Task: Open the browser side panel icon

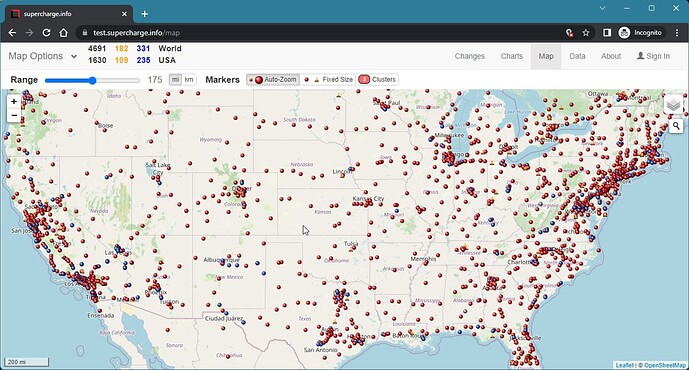Action: click(606, 33)
